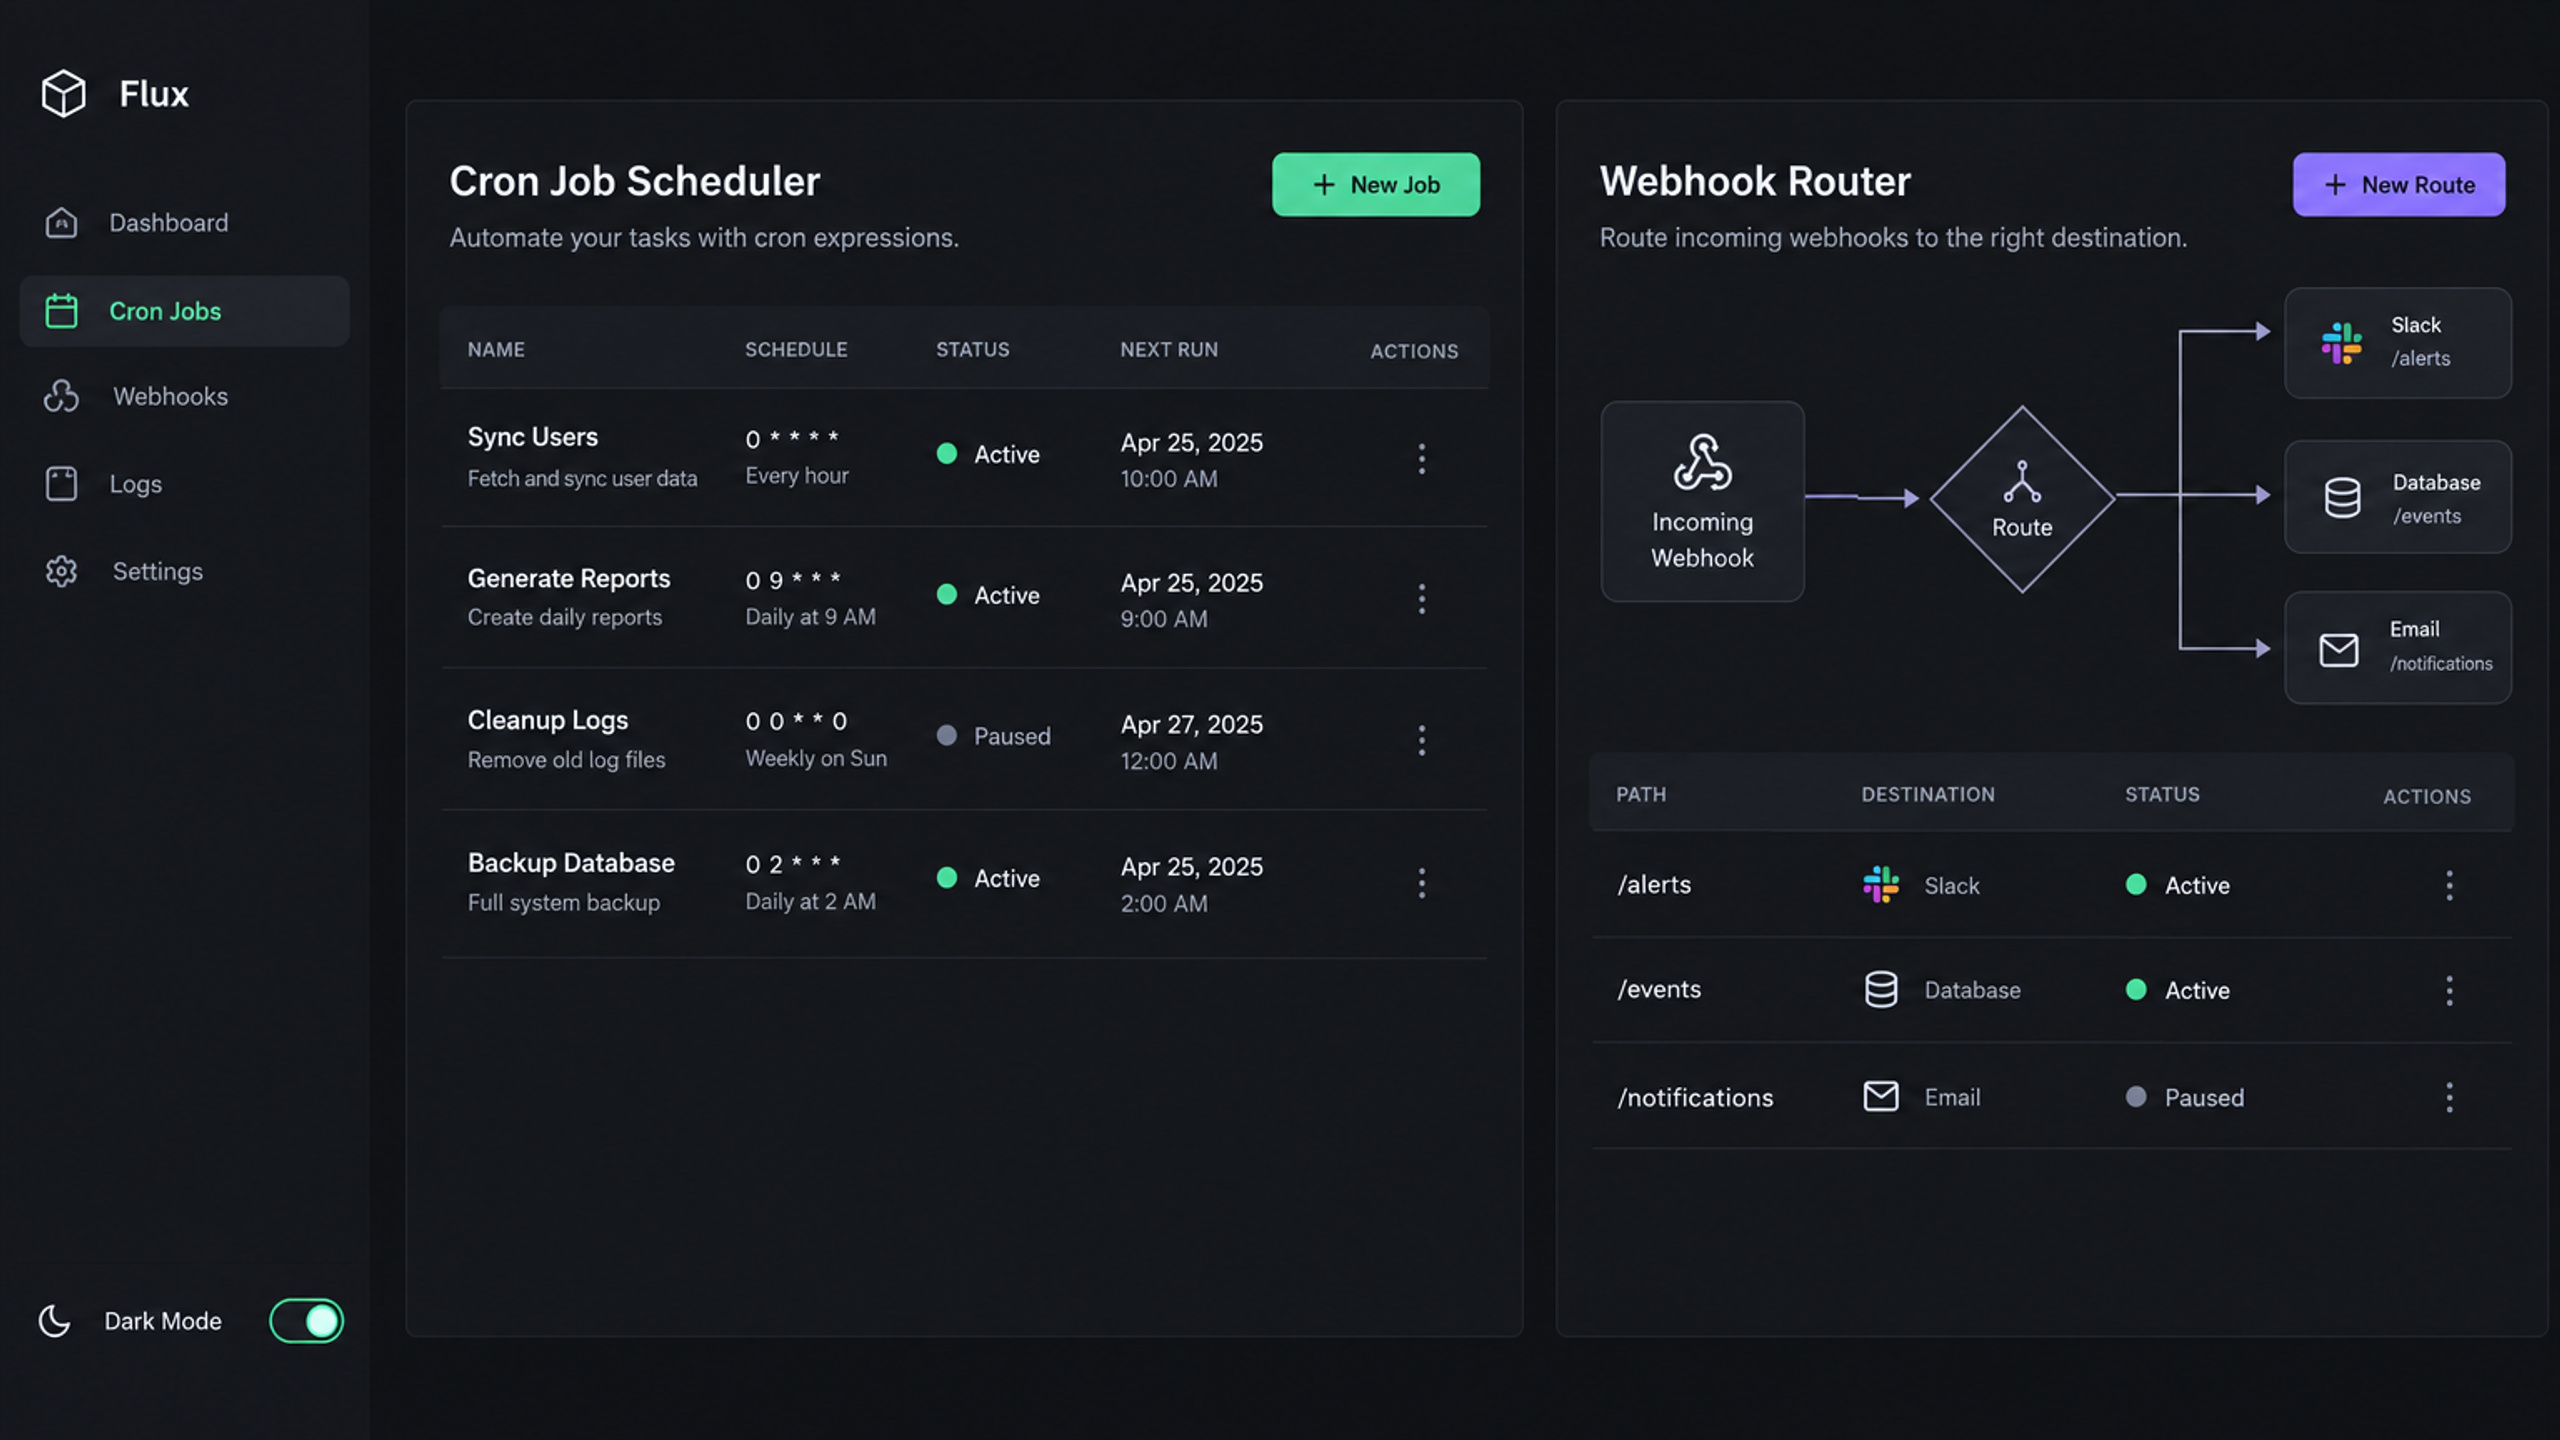Viewport: 2560px width, 1440px height.
Task: Click the /notifications path cell
Action: tap(1695, 1097)
